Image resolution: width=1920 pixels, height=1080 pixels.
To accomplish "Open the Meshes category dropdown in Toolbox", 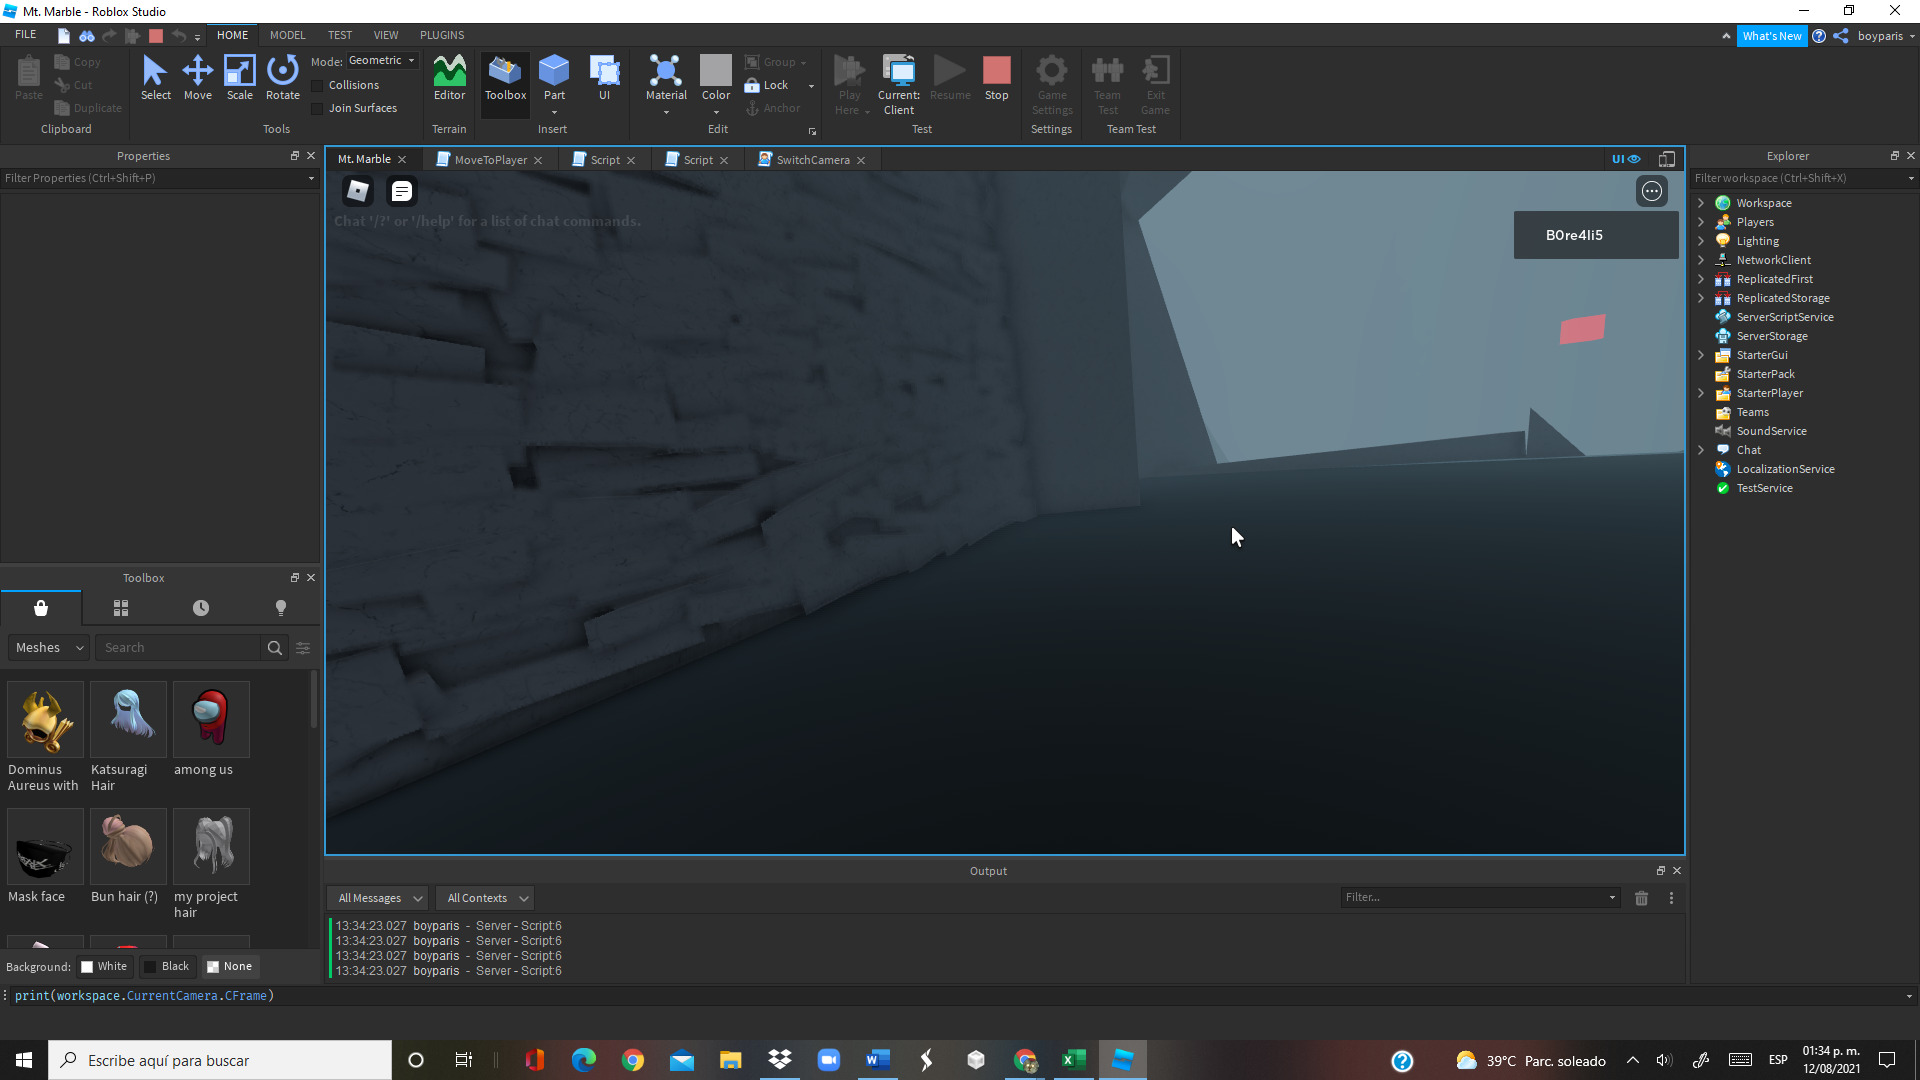I will [47, 647].
